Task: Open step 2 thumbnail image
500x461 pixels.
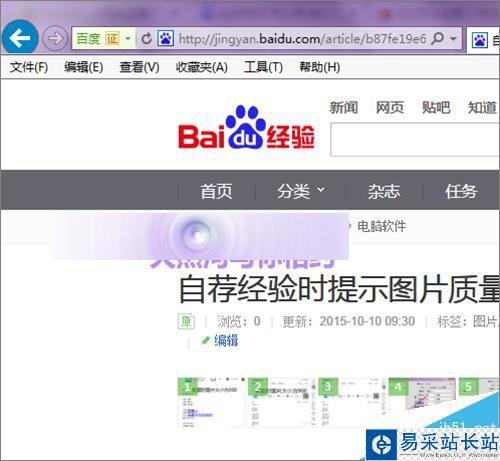Action: pos(282,402)
